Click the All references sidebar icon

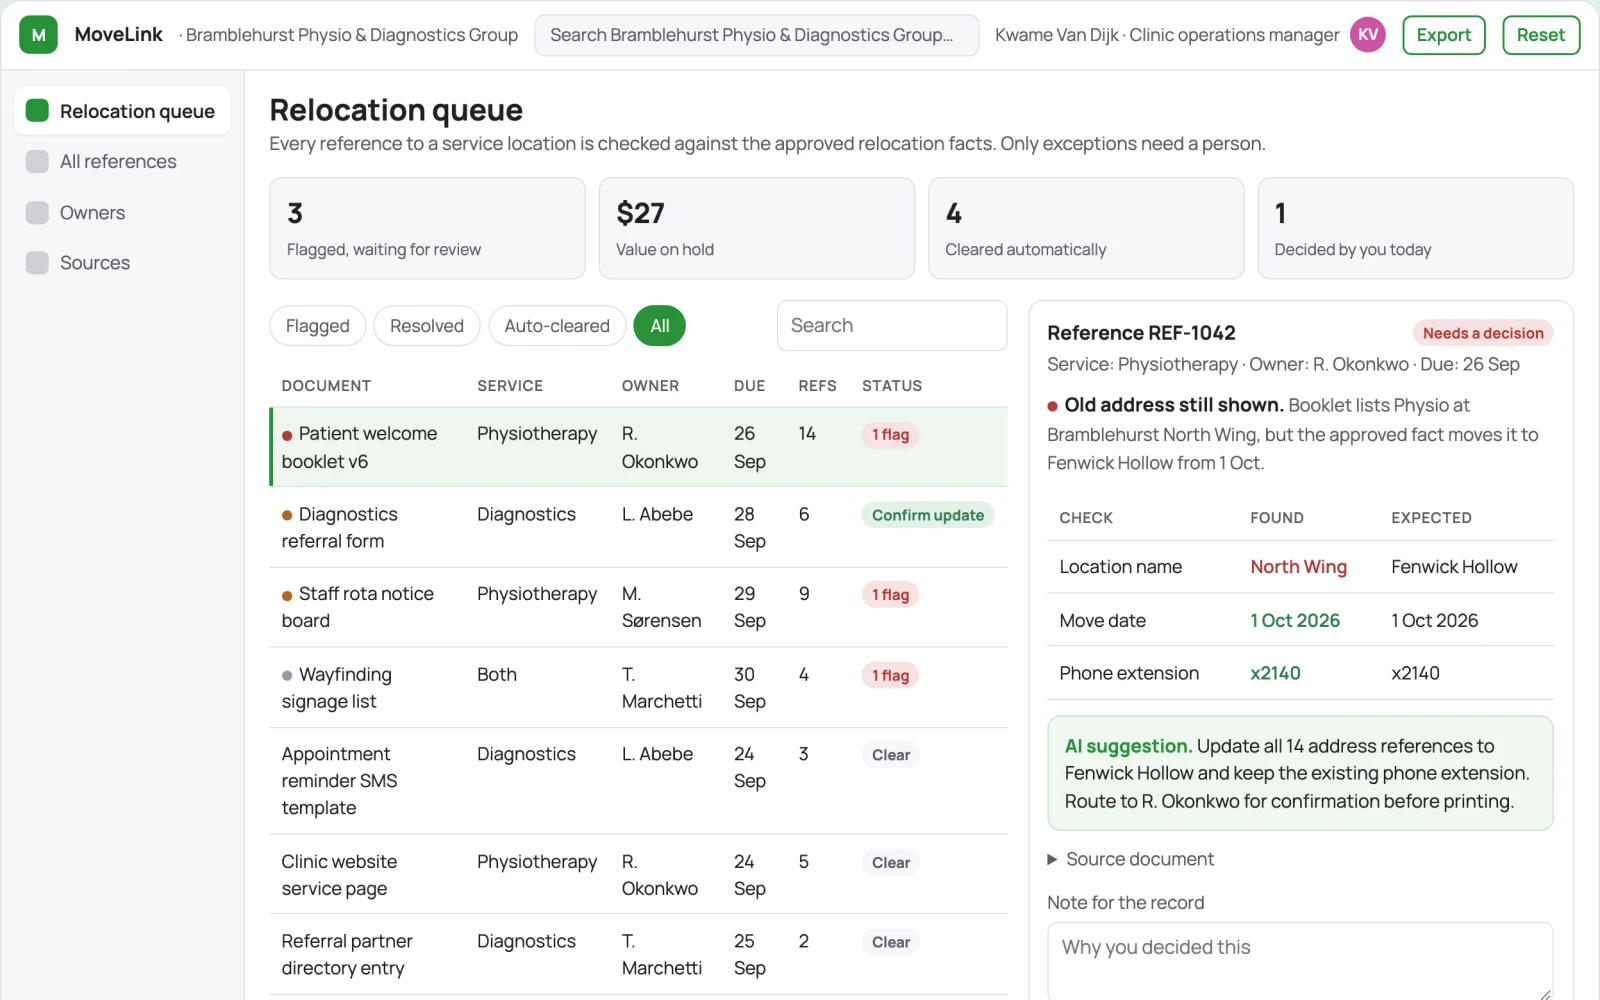coord(37,161)
